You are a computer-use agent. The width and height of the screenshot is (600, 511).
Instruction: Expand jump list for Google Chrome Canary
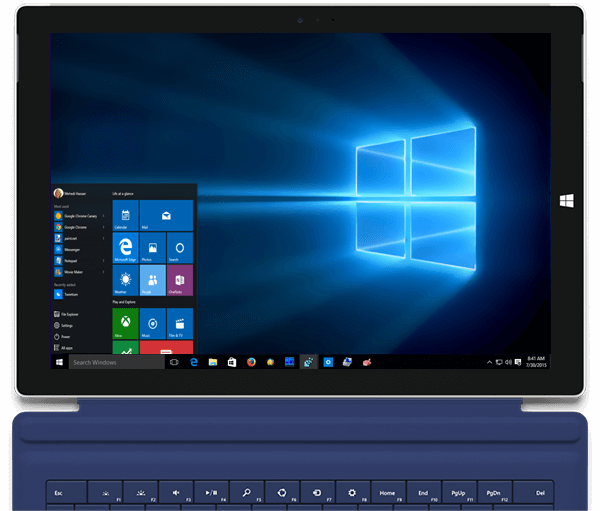point(104,216)
